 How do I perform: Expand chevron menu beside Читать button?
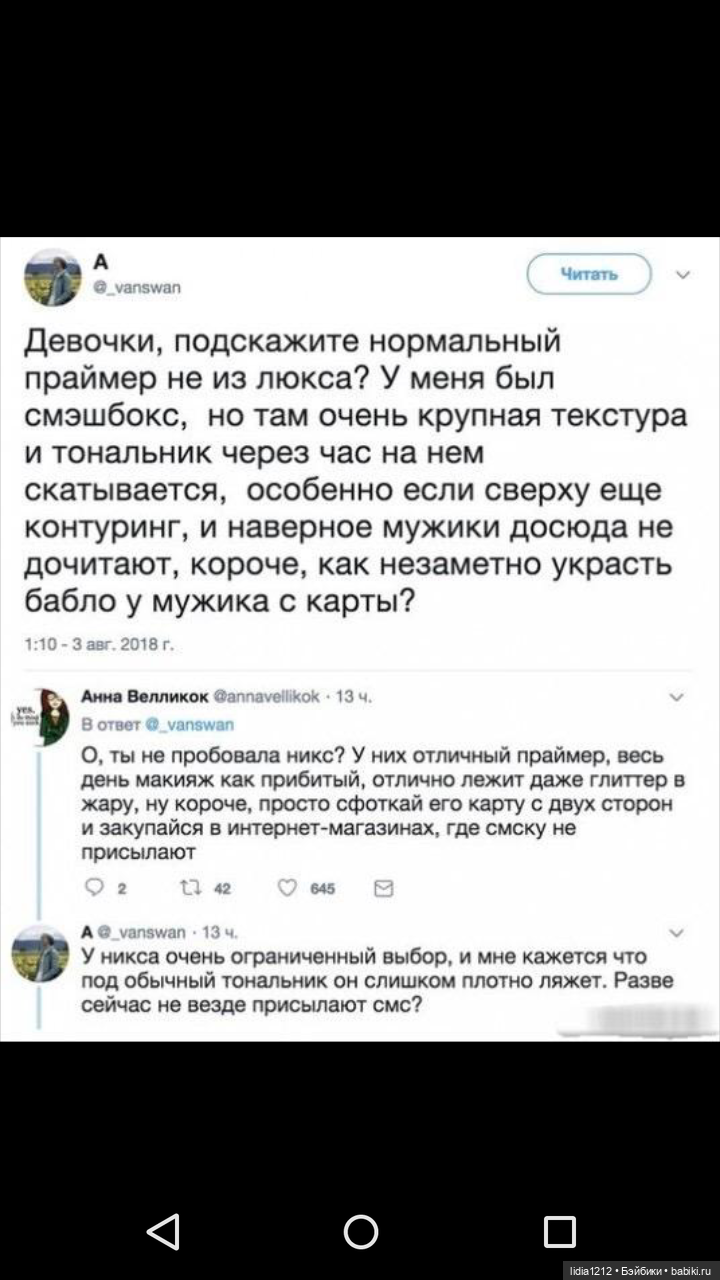[683, 274]
